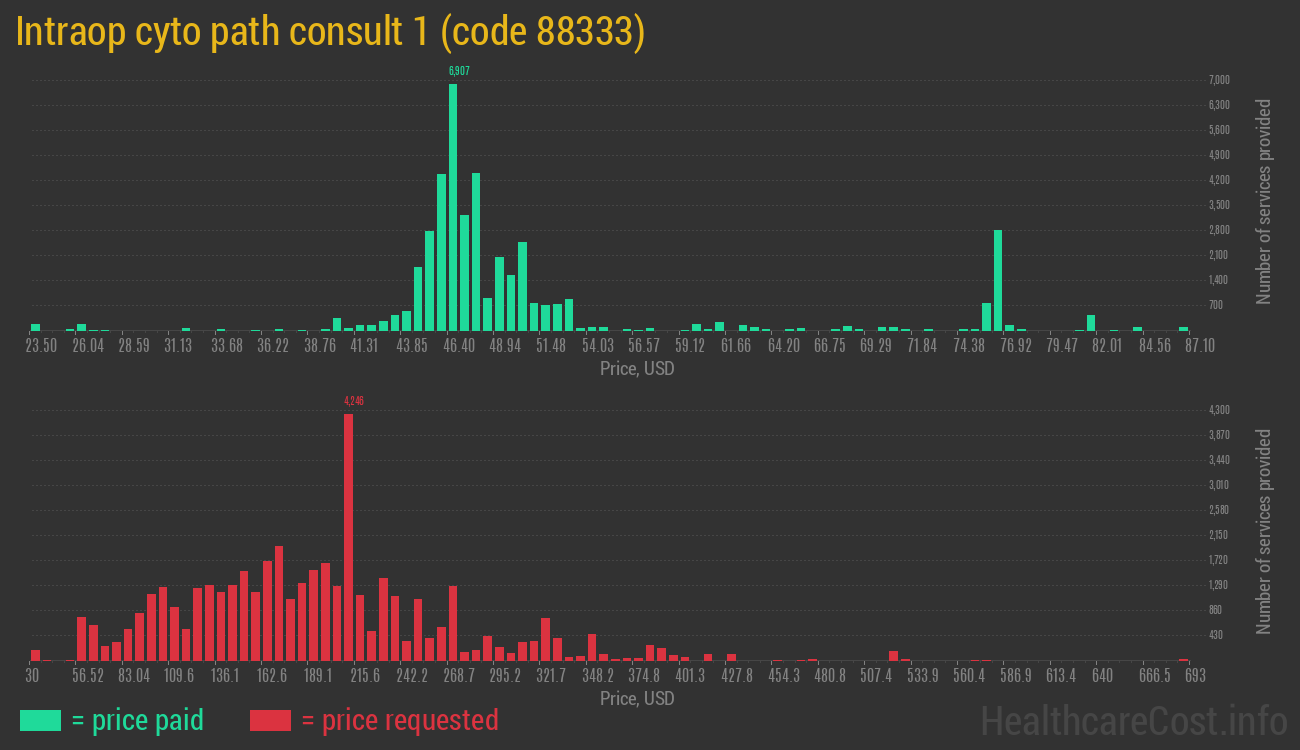Viewport: 1300px width, 750px height.
Task: Click the 'Price, USD' label under green chart
Action: click(637, 369)
